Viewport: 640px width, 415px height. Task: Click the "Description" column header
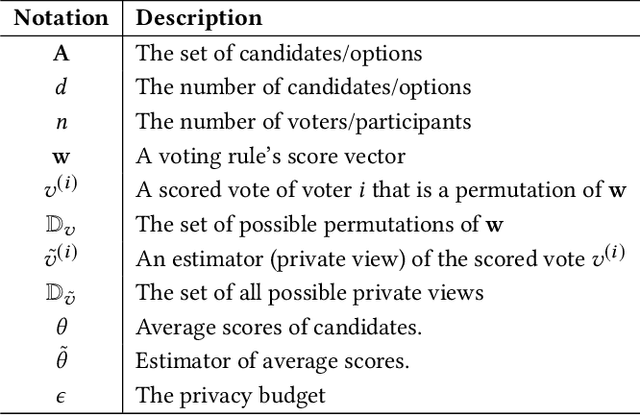[x=199, y=19]
